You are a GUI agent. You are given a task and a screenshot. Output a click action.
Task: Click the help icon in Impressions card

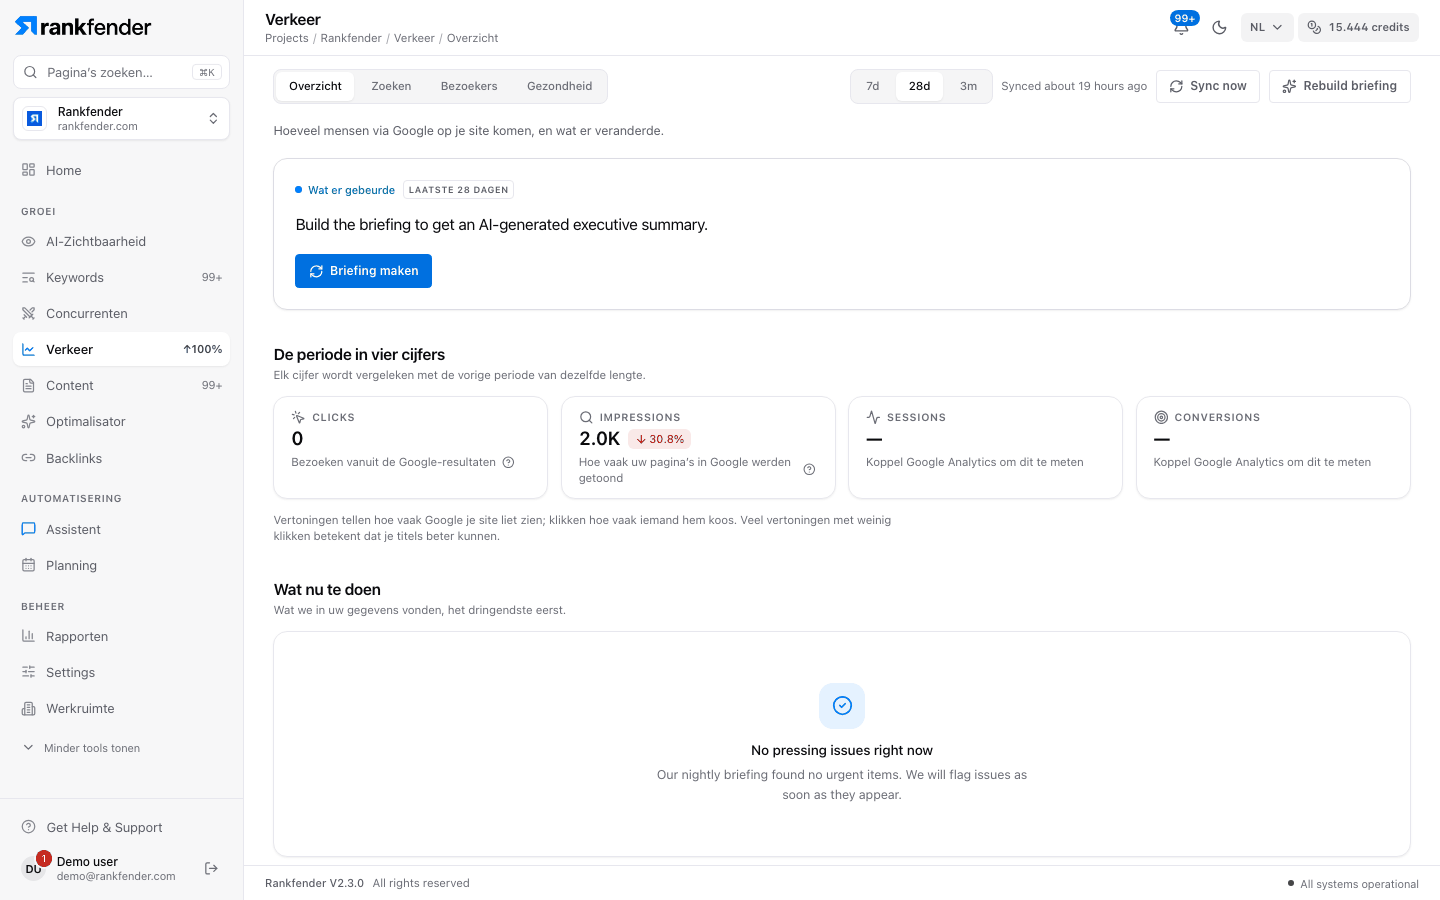(x=809, y=470)
